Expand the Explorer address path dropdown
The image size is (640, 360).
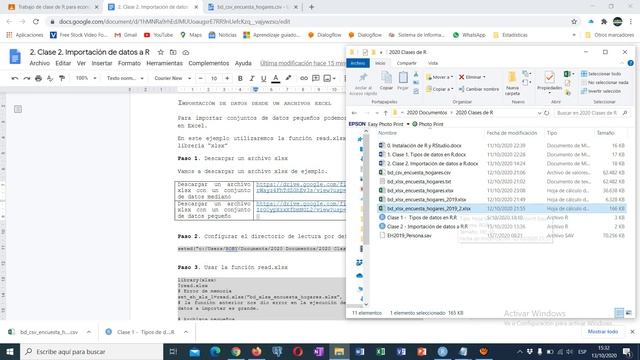[539, 113]
